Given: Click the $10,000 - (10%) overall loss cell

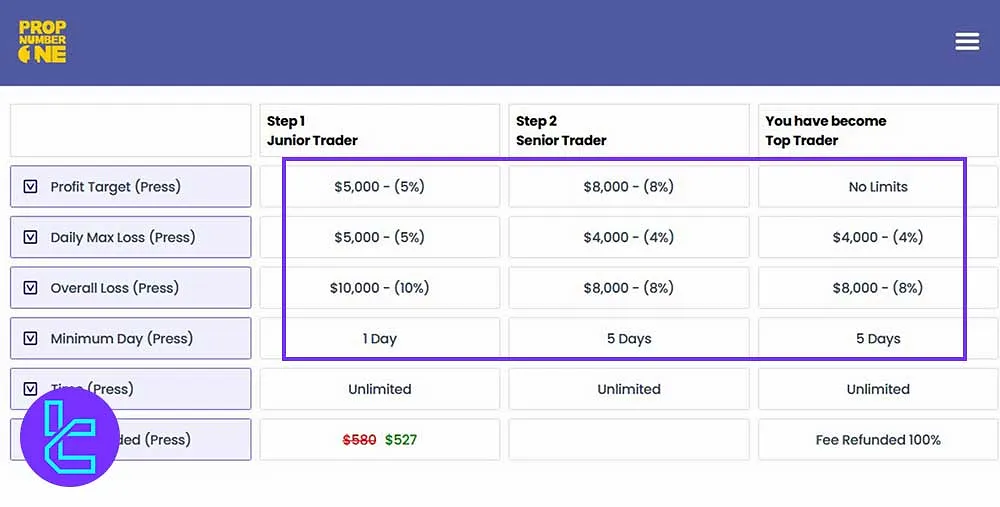Looking at the screenshot, I should coord(380,288).
